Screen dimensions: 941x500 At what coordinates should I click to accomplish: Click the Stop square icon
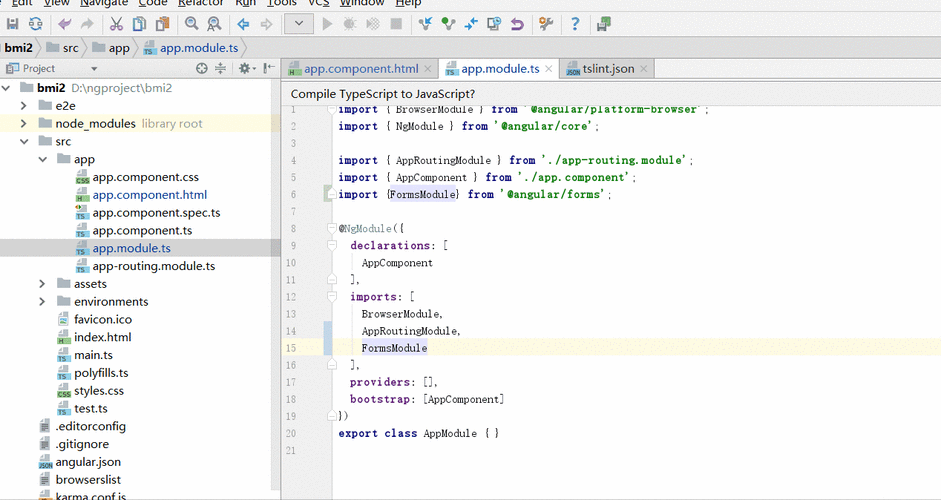[x=396, y=24]
